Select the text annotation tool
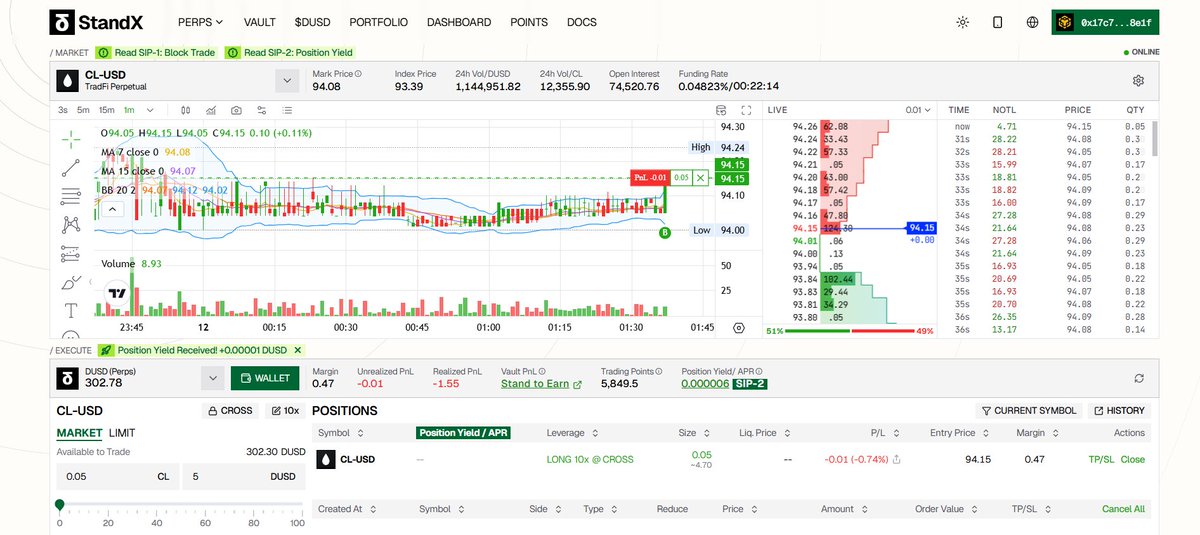This screenshot has width=1200, height=535. (70, 311)
